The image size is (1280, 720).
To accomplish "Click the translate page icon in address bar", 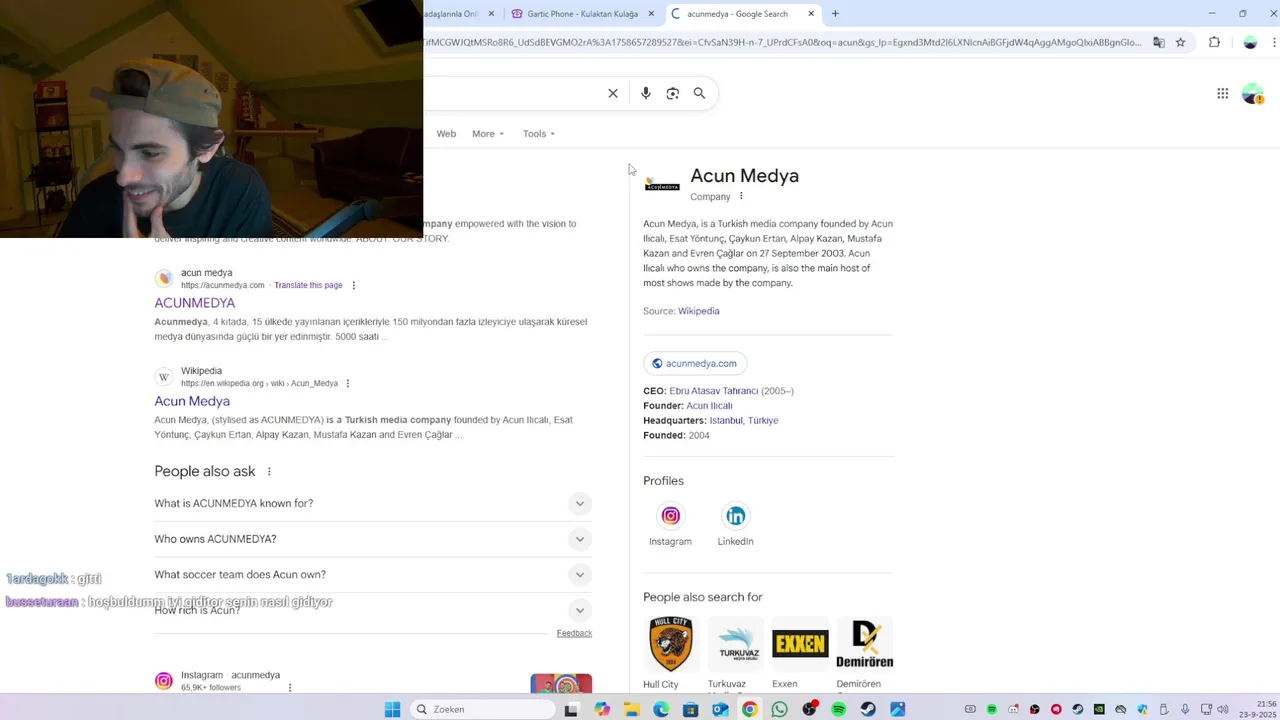I will [x=1159, y=42].
